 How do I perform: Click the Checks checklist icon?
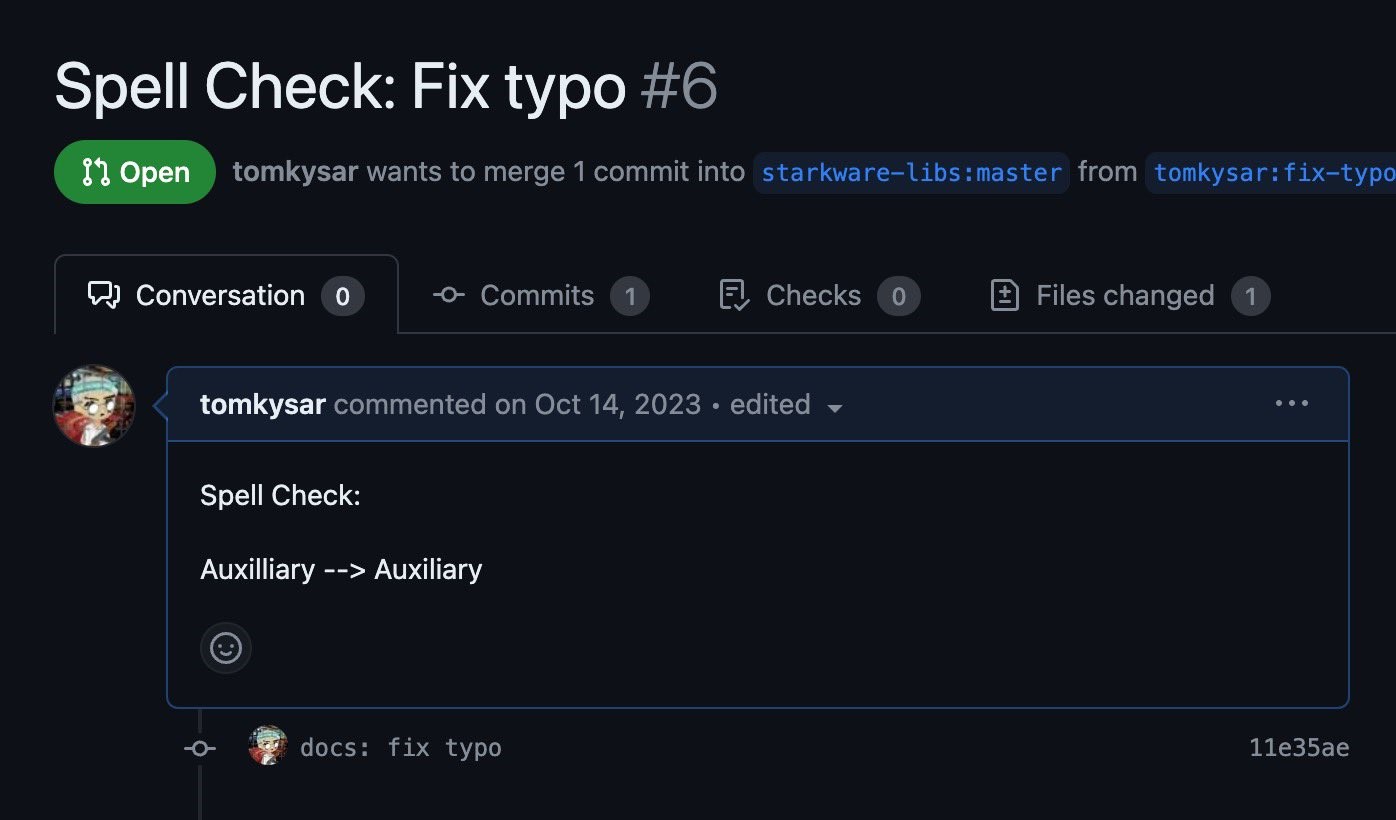pos(735,295)
